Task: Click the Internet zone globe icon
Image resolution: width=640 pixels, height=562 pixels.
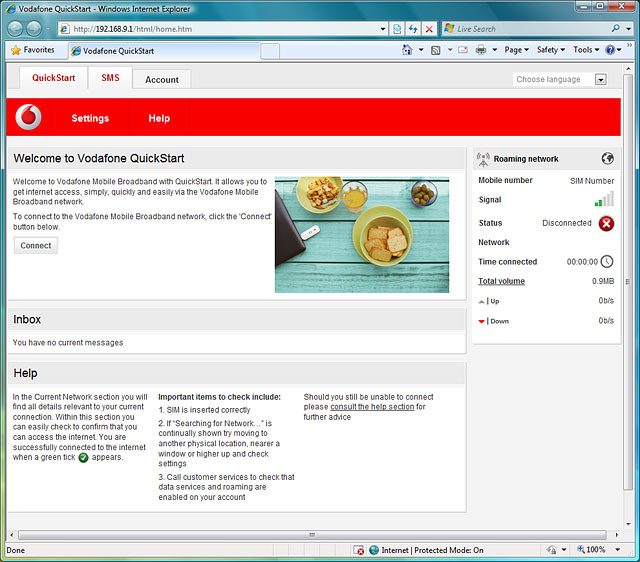Action: tap(374, 550)
